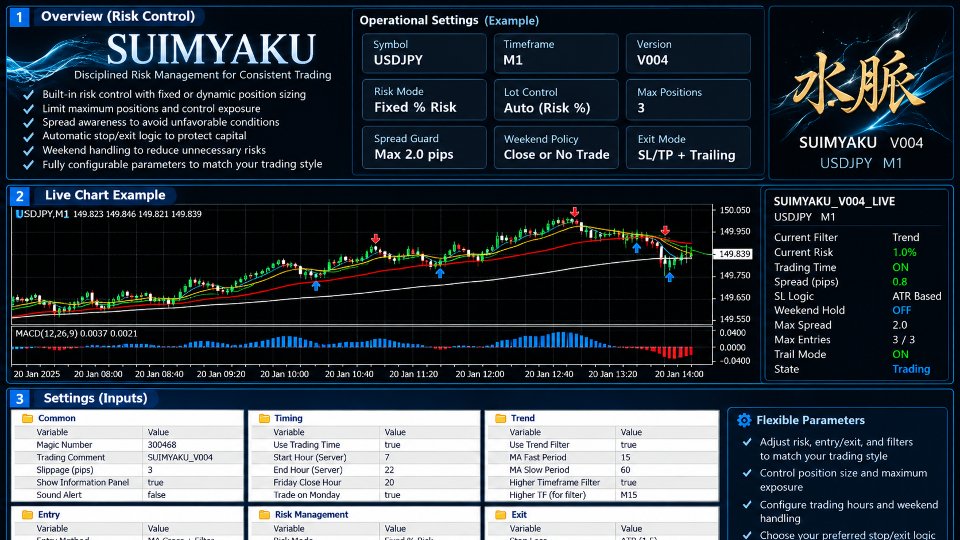Click the checkmark beside 'Built-in risk control'
This screenshot has height=540, width=960.
pos(28,95)
